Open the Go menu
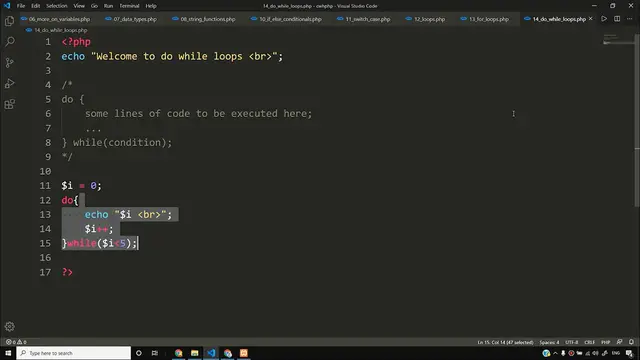 click(x=94, y=6)
